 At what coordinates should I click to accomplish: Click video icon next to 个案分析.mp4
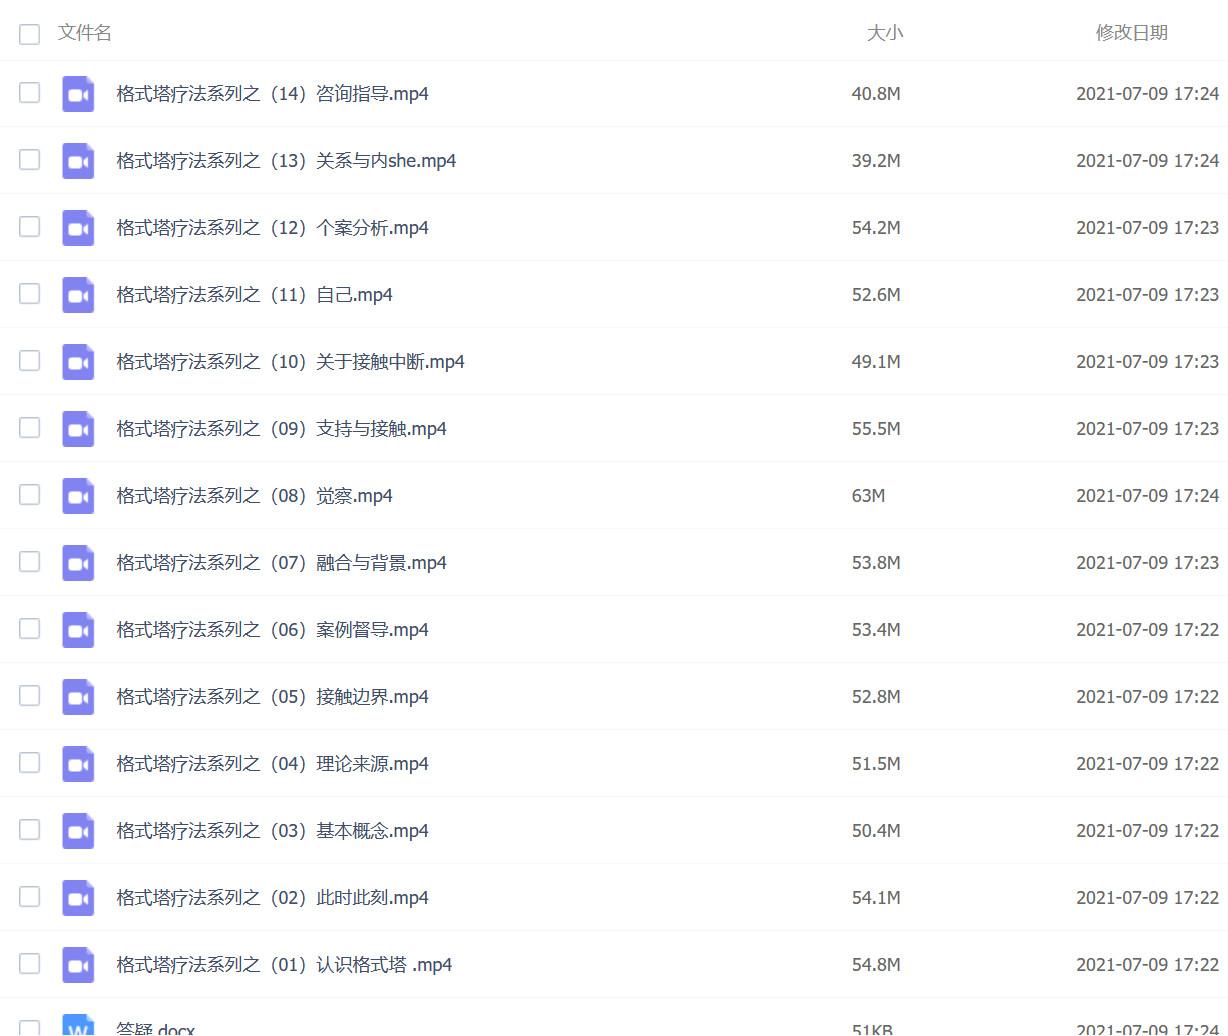tap(78, 228)
